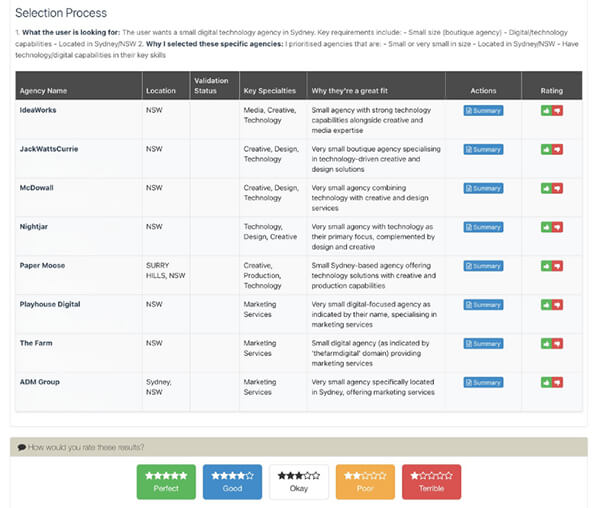Thumbs up The Farm agency

[545, 343]
